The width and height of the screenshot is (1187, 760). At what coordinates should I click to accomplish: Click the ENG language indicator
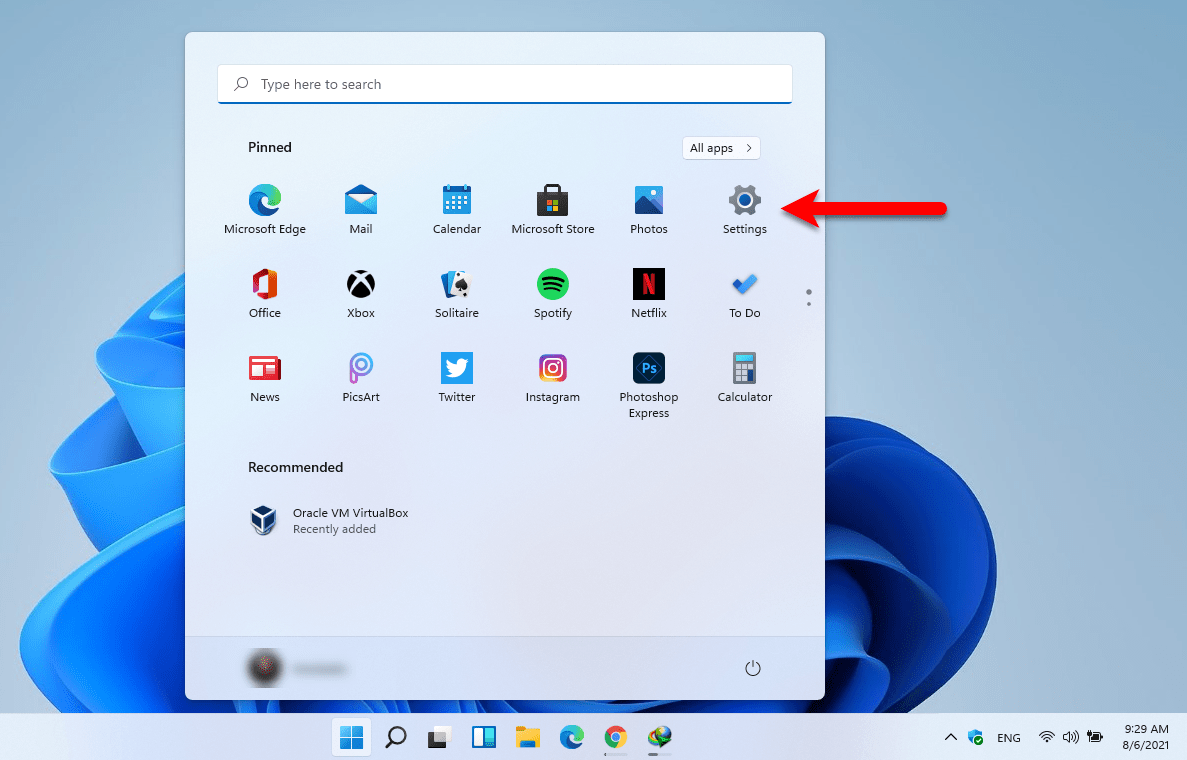tap(1008, 737)
